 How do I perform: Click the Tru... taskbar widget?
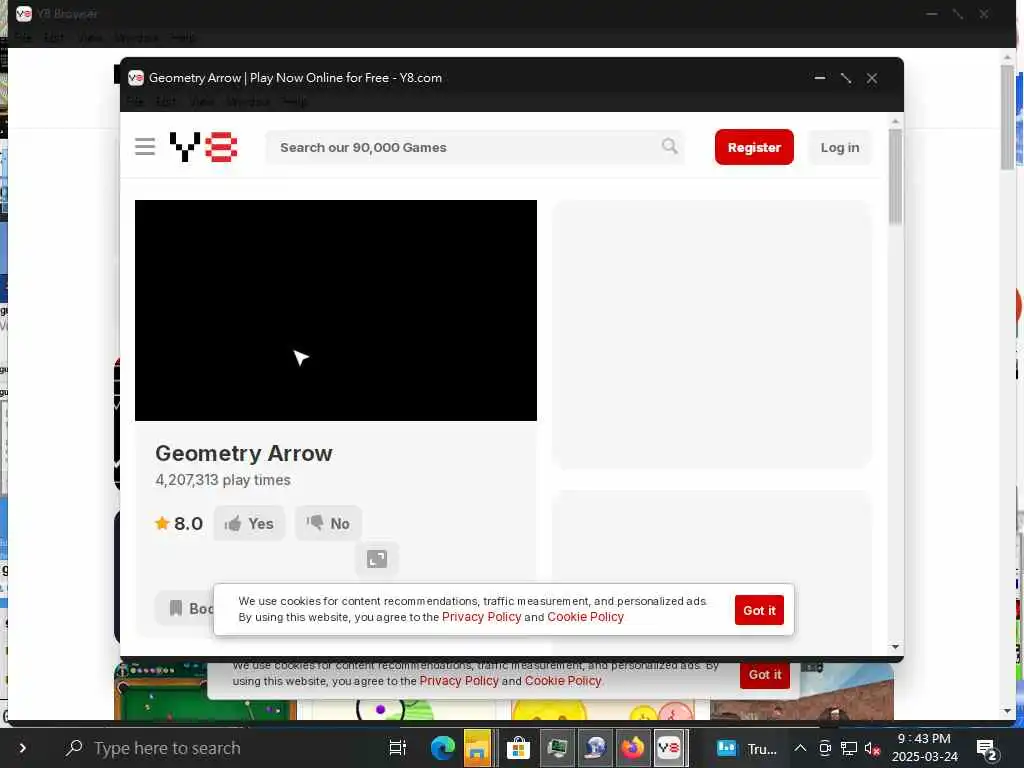[x=746, y=748]
